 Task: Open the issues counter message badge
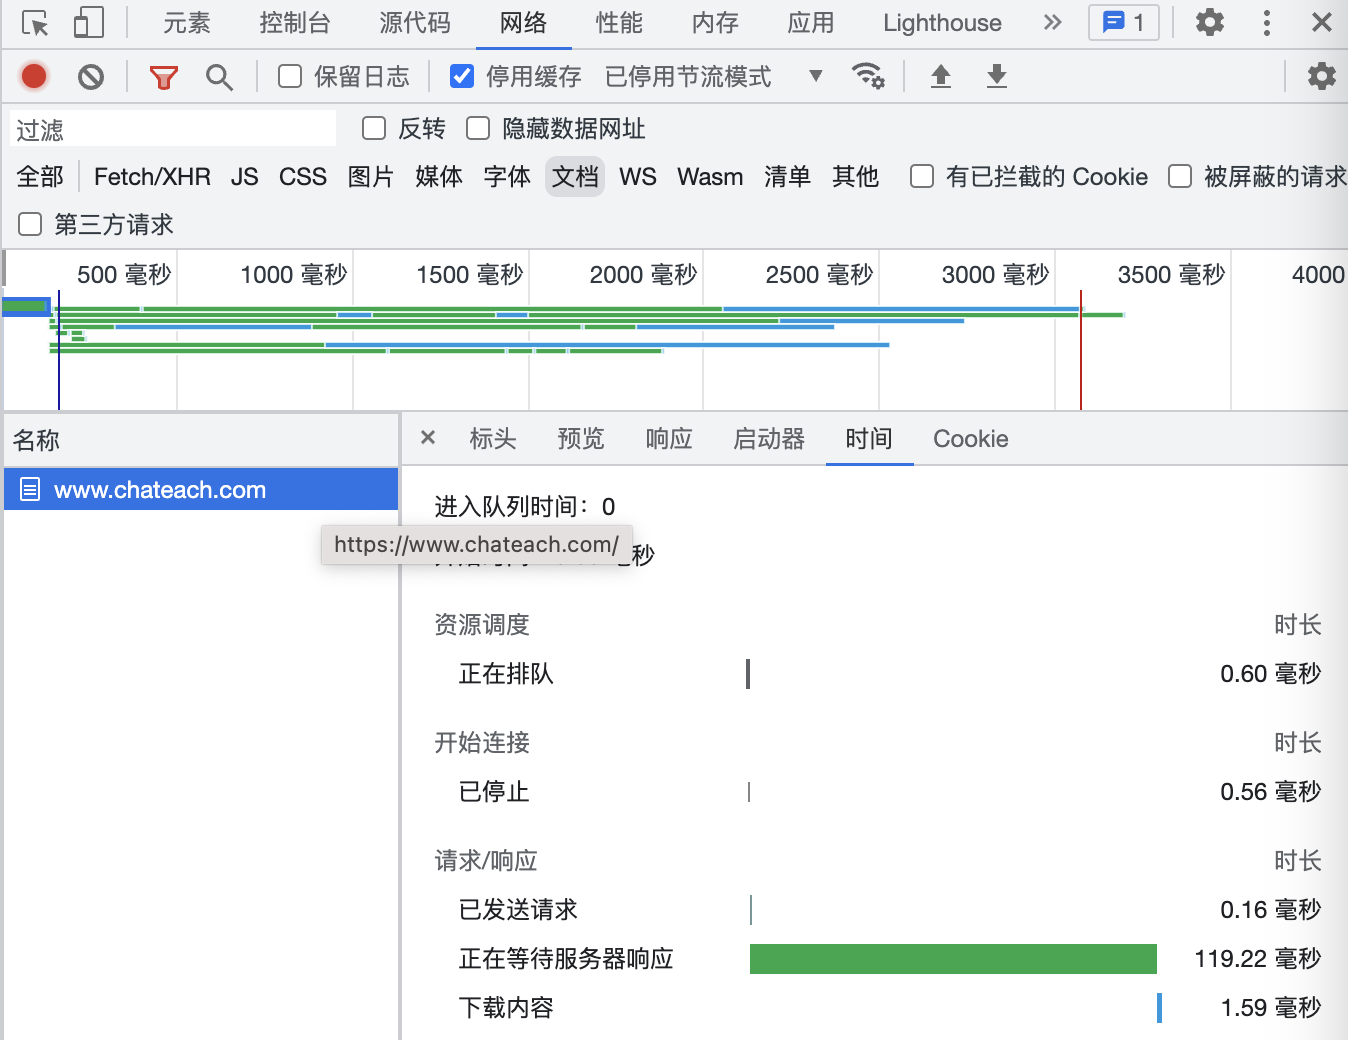(x=1124, y=22)
